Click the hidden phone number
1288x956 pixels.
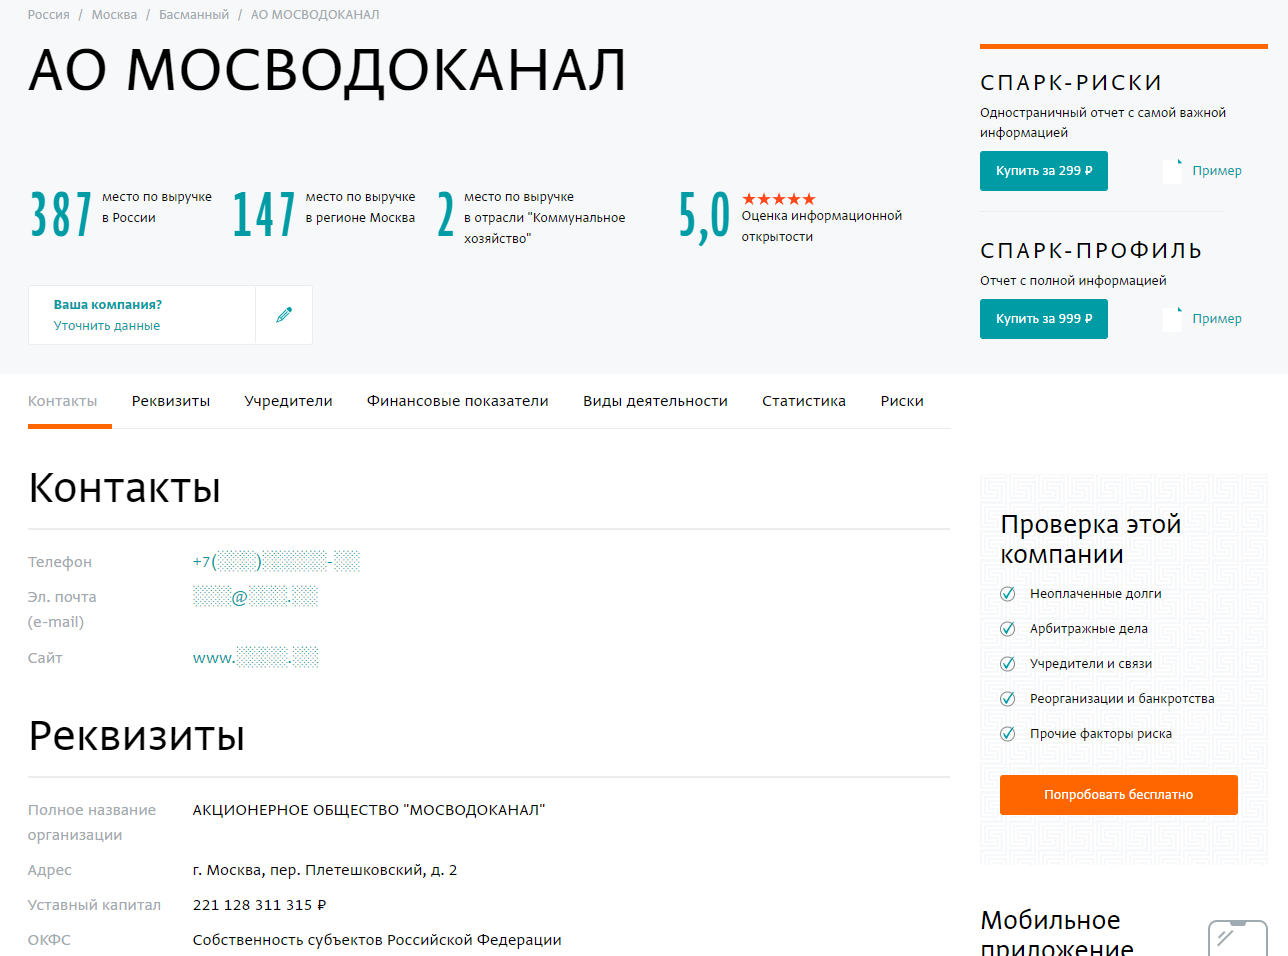tap(276, 562)
